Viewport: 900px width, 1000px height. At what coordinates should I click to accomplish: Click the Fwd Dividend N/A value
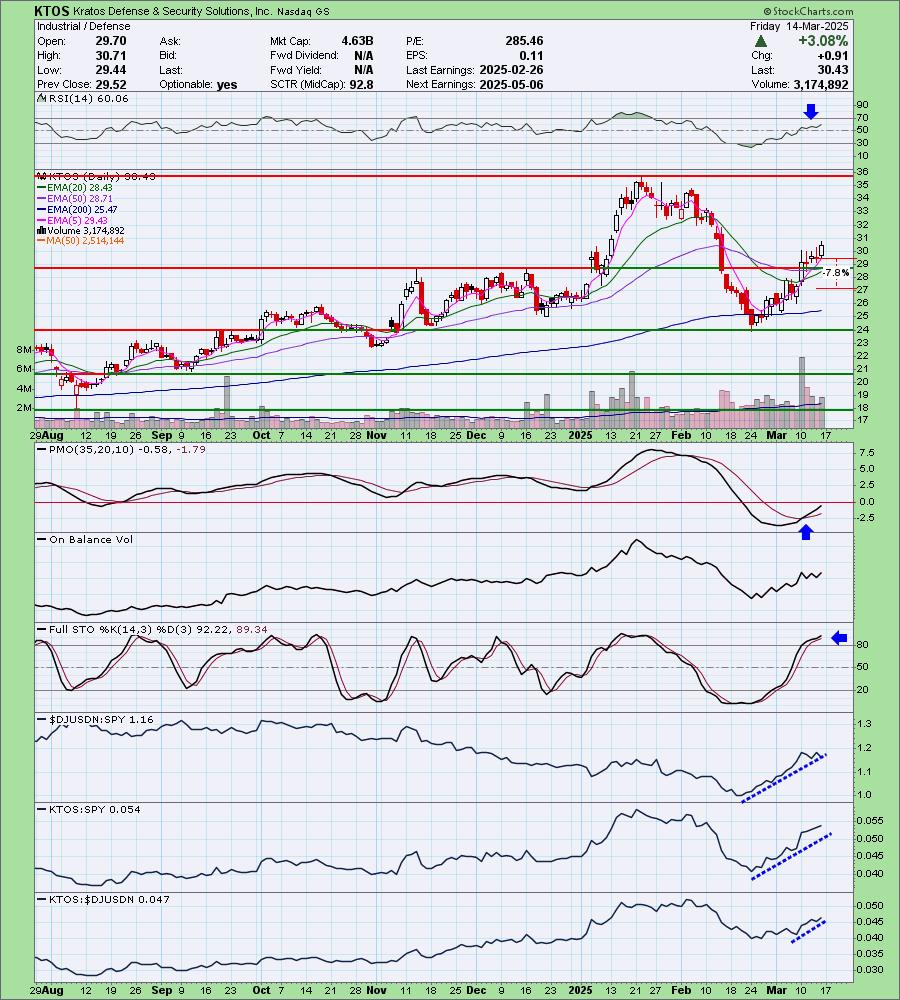364,55
